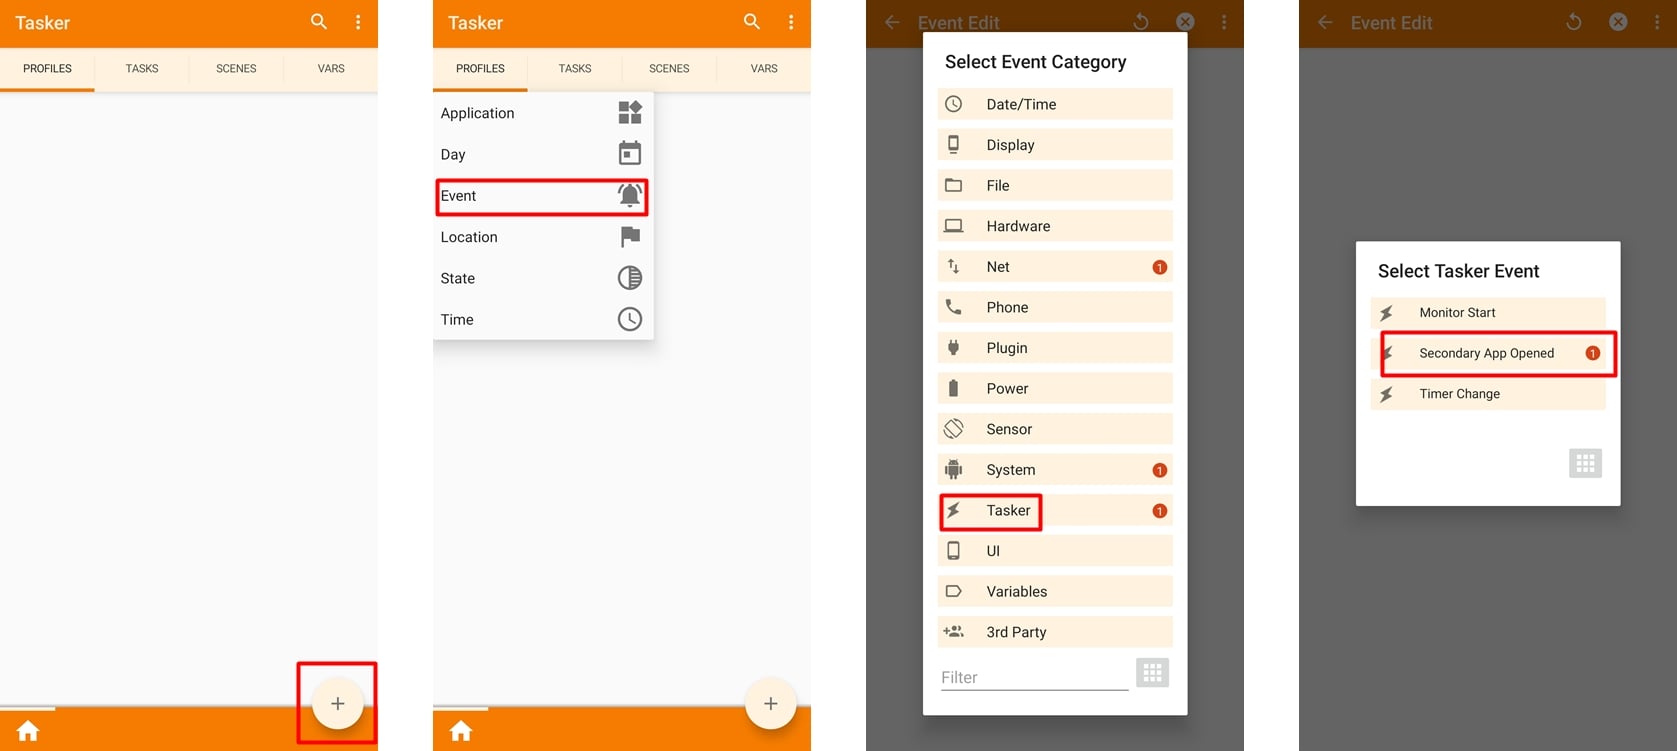
Task: Open overflow menu beside the profile type menu screen's search
Action: click(x=791, y=22)
